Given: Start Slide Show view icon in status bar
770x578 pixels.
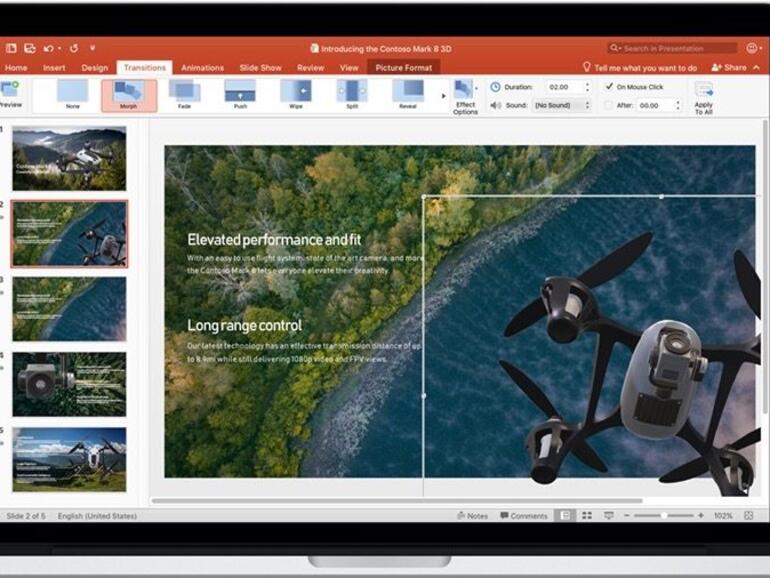Looking at the screenshot, I should (609, 515).
